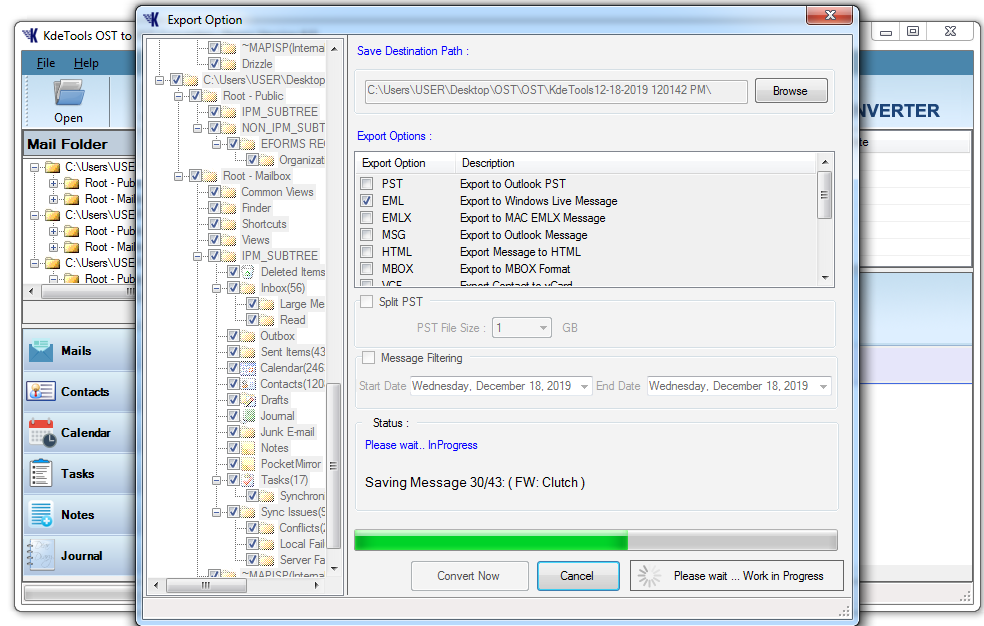Select the Common Views tree row

(277, 192)
